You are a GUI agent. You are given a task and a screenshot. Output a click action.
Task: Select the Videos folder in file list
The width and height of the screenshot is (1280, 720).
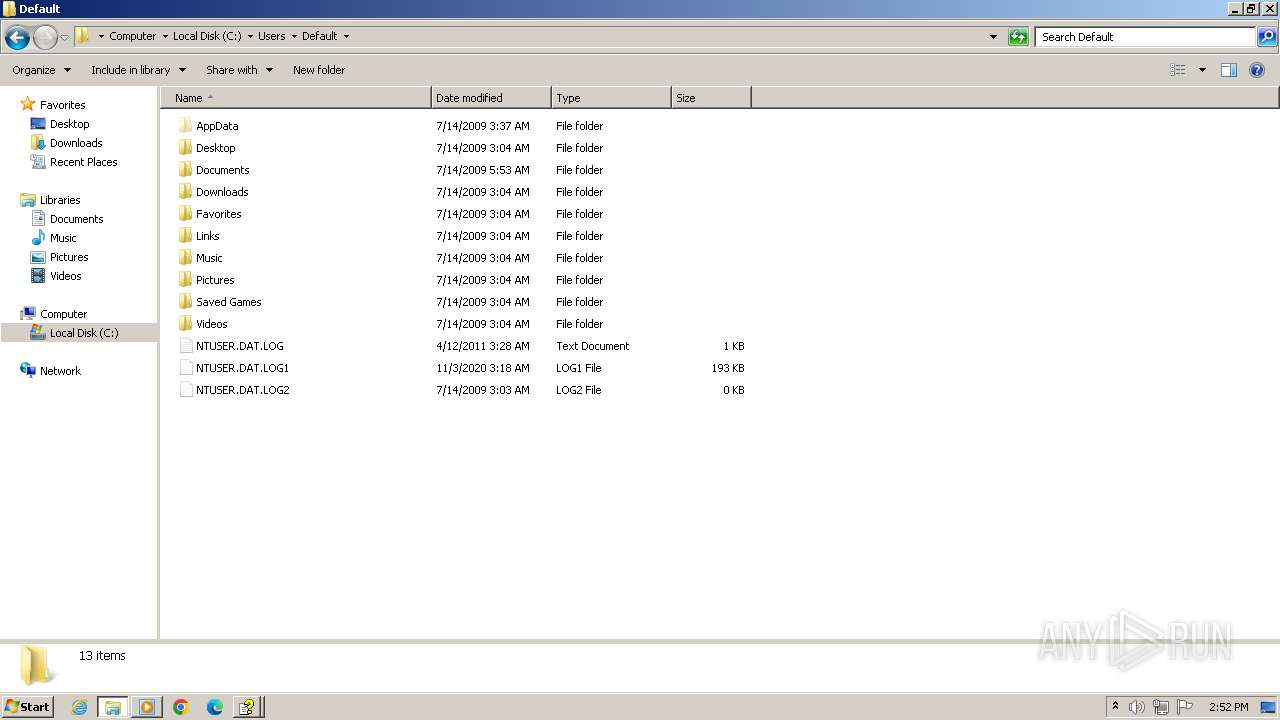(x=211, y=324)
